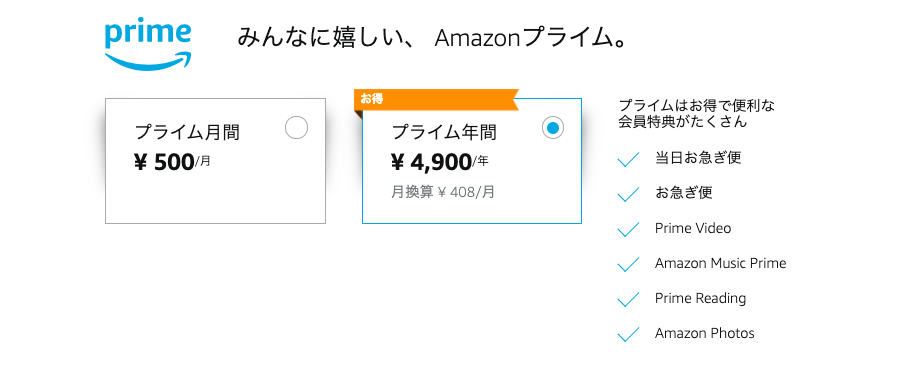Click checkmark beside Amazon Photos

[x=628, y=334]
